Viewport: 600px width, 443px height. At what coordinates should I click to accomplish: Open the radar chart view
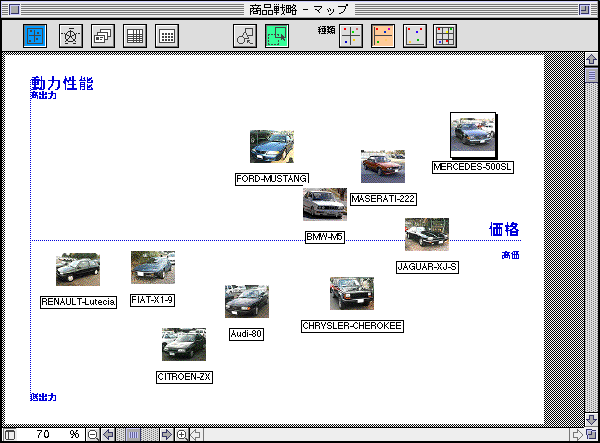(x=71, y=36)
